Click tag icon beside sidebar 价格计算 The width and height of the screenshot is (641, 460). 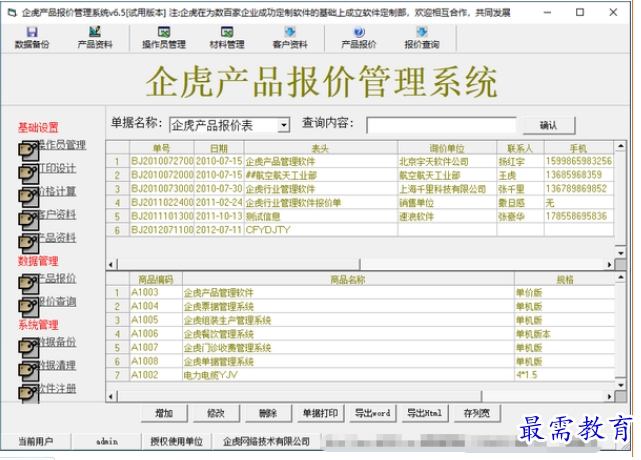[x=29, y=197]
